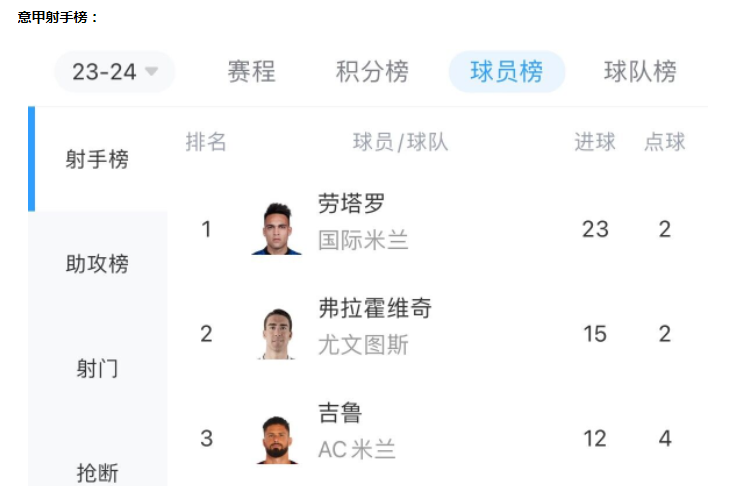The height and width of the screenshot is (486, 733).
Task: Click team name 尤文图斯
Action: pos(363,345)
